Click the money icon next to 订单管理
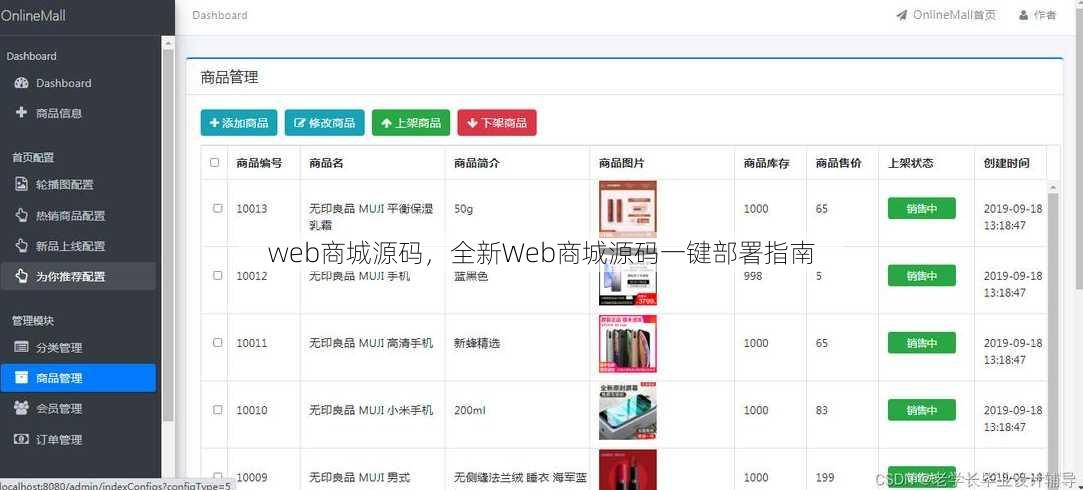 21,439
